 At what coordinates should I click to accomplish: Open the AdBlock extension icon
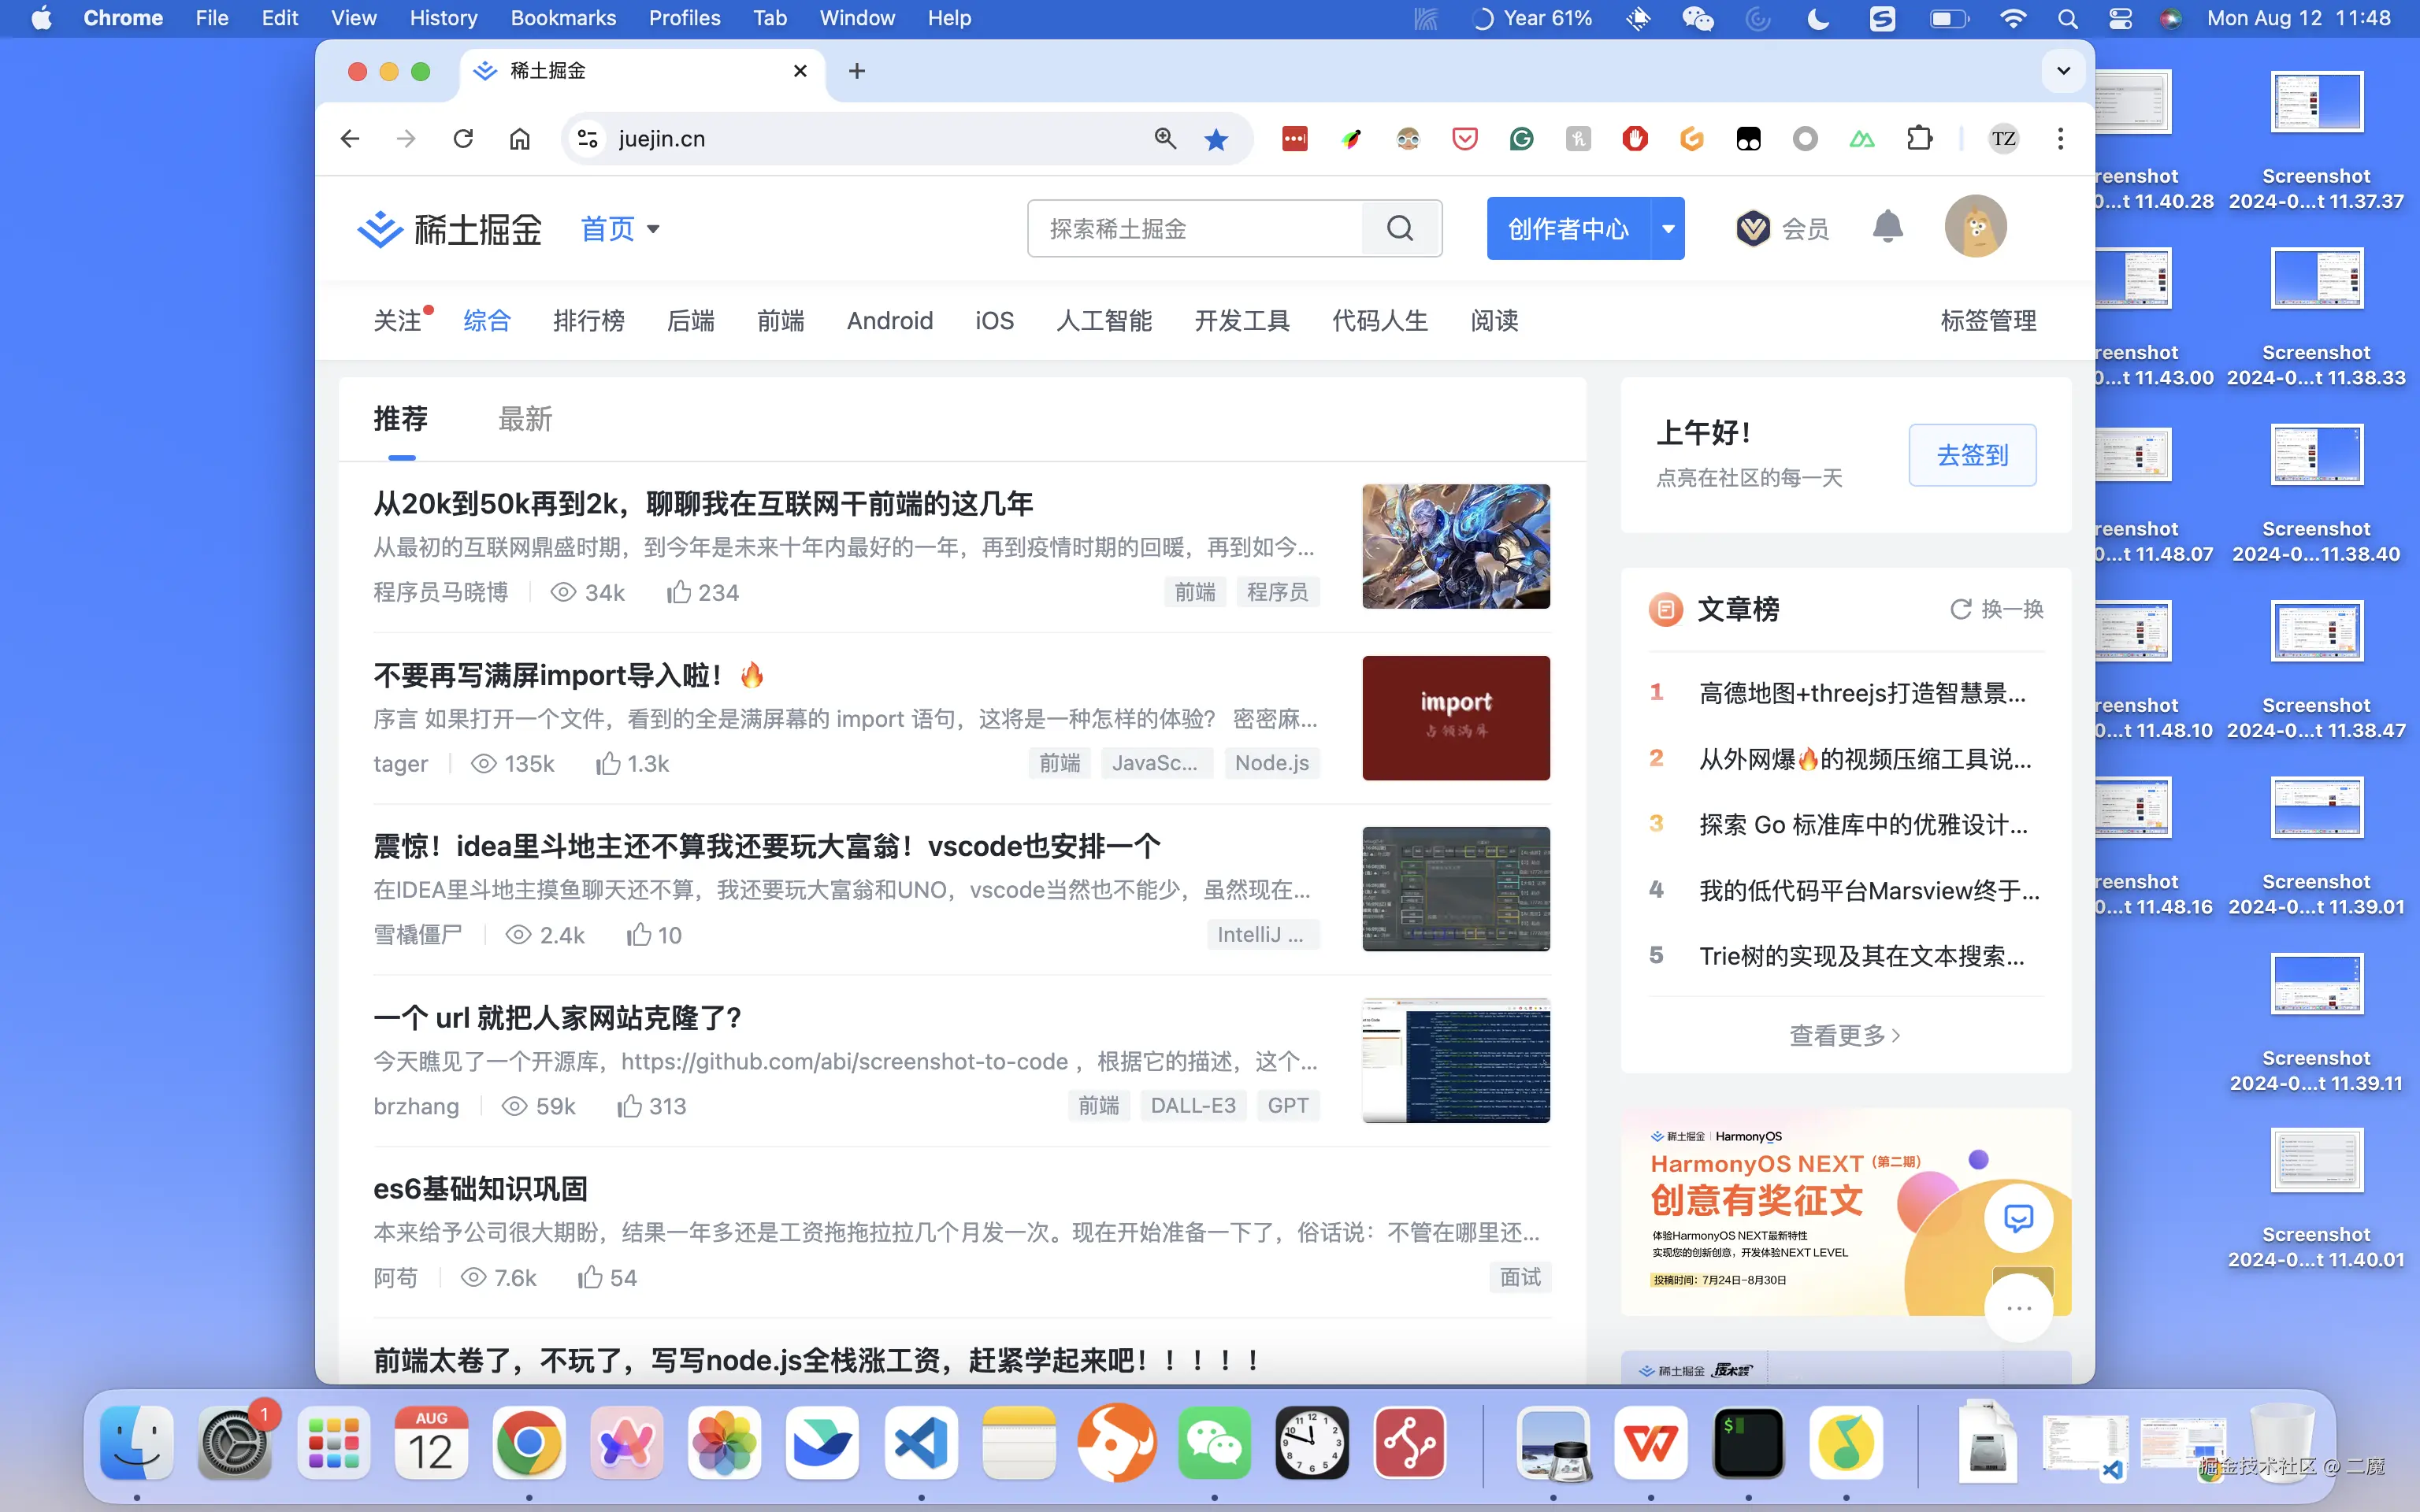point(1634,138)
